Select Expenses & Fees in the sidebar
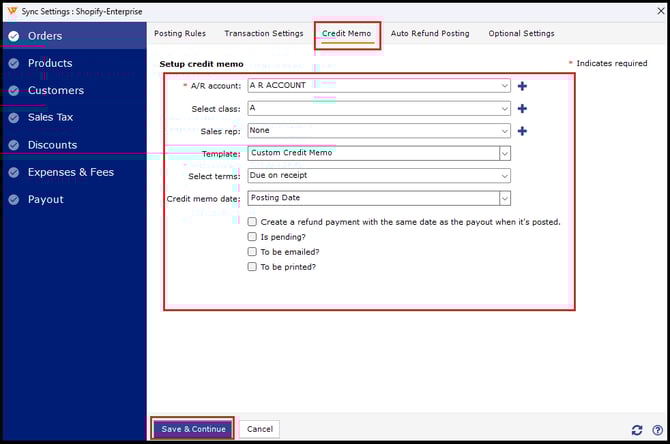 coord(70,172)
